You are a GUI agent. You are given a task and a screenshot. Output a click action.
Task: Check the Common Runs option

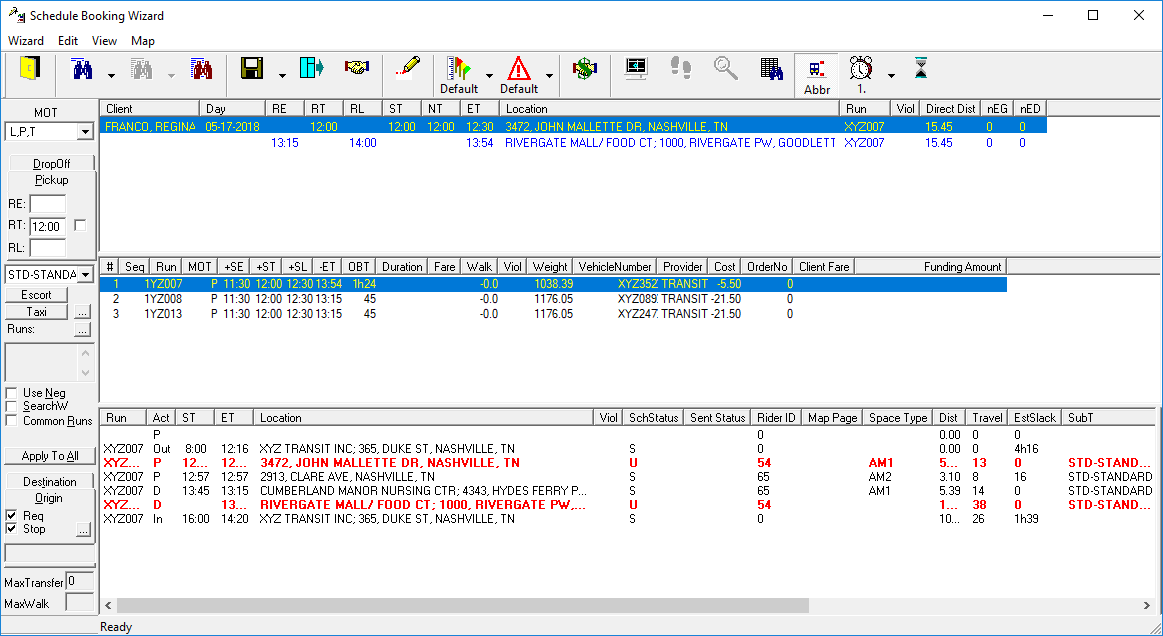pos(12,421)
